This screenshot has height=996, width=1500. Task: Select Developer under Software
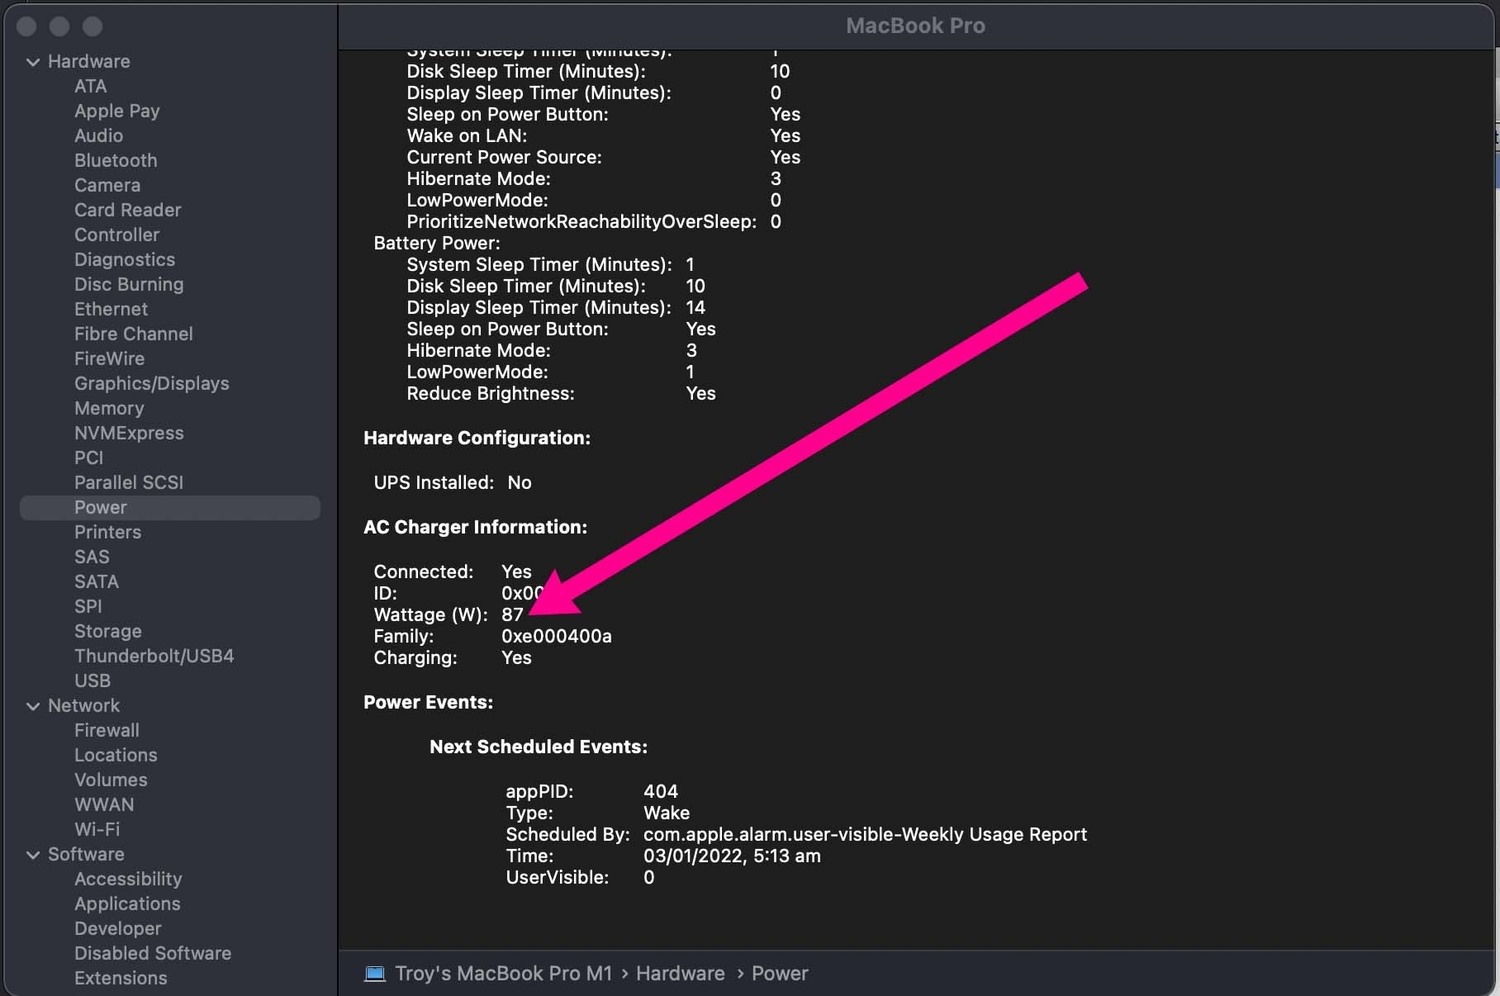117,929
